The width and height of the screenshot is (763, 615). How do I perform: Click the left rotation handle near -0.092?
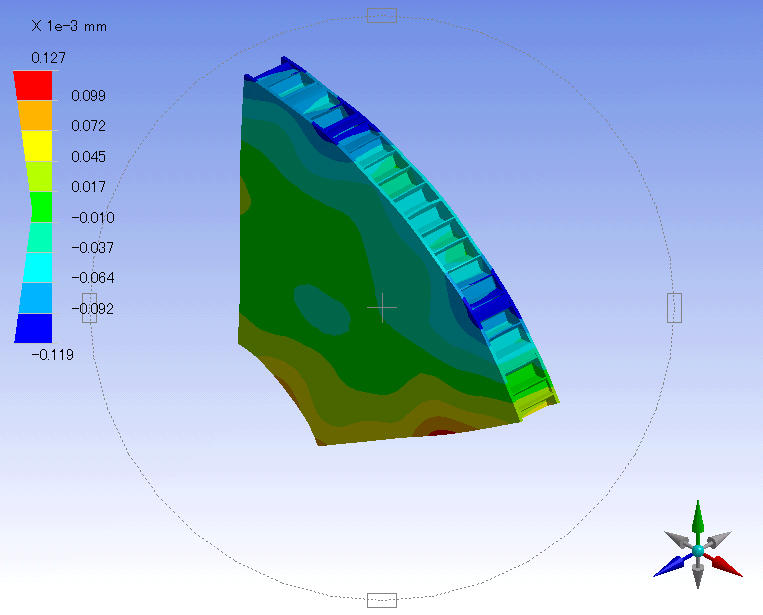tap(90, 308)
